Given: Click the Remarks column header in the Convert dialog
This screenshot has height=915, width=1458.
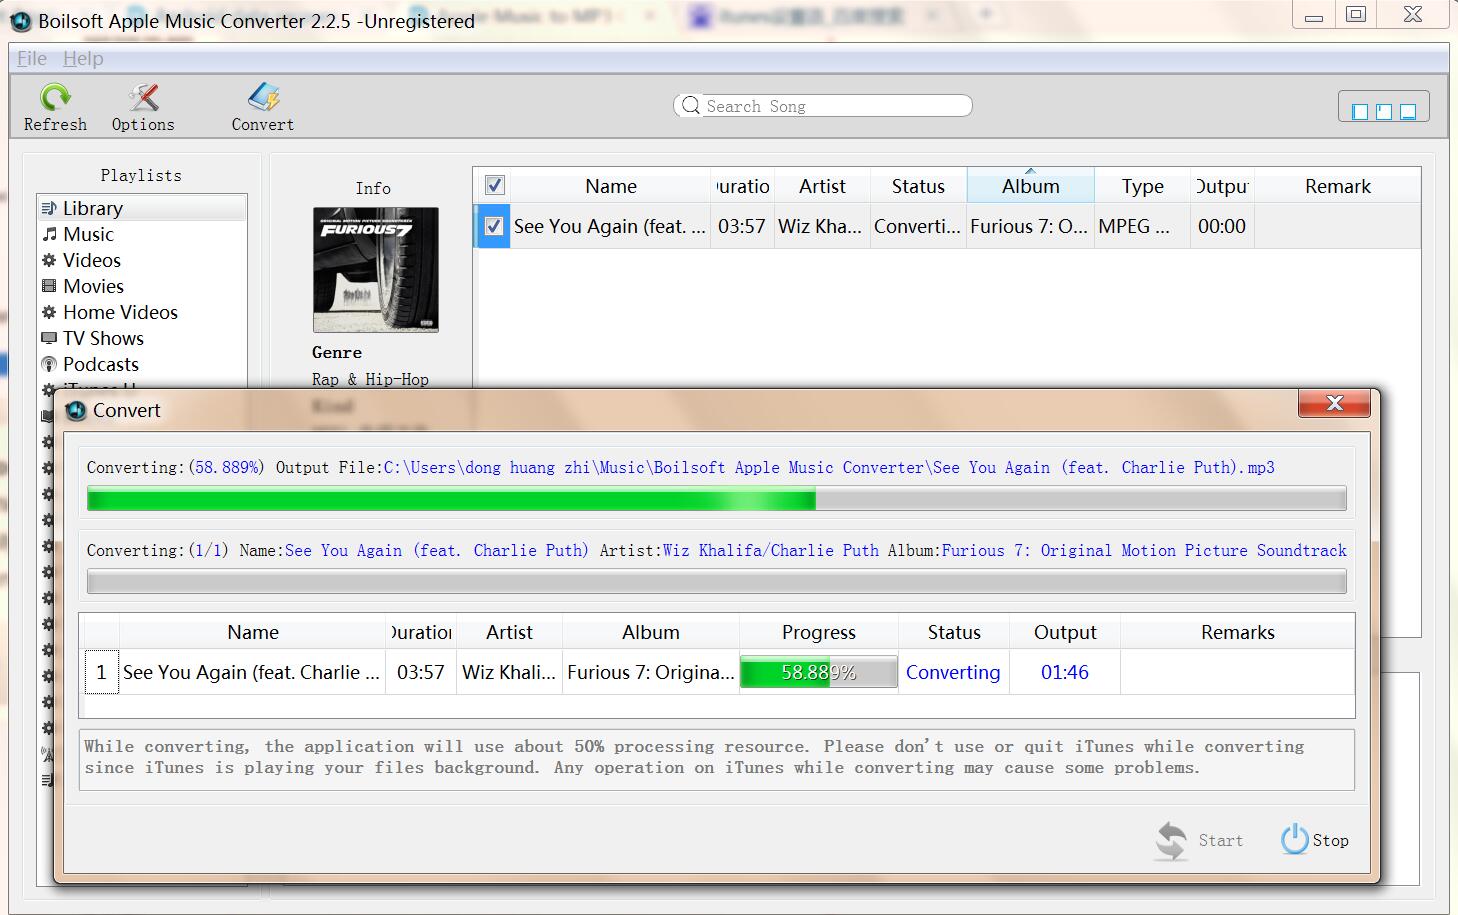Looking at the screenshot, I should 1238,632.
